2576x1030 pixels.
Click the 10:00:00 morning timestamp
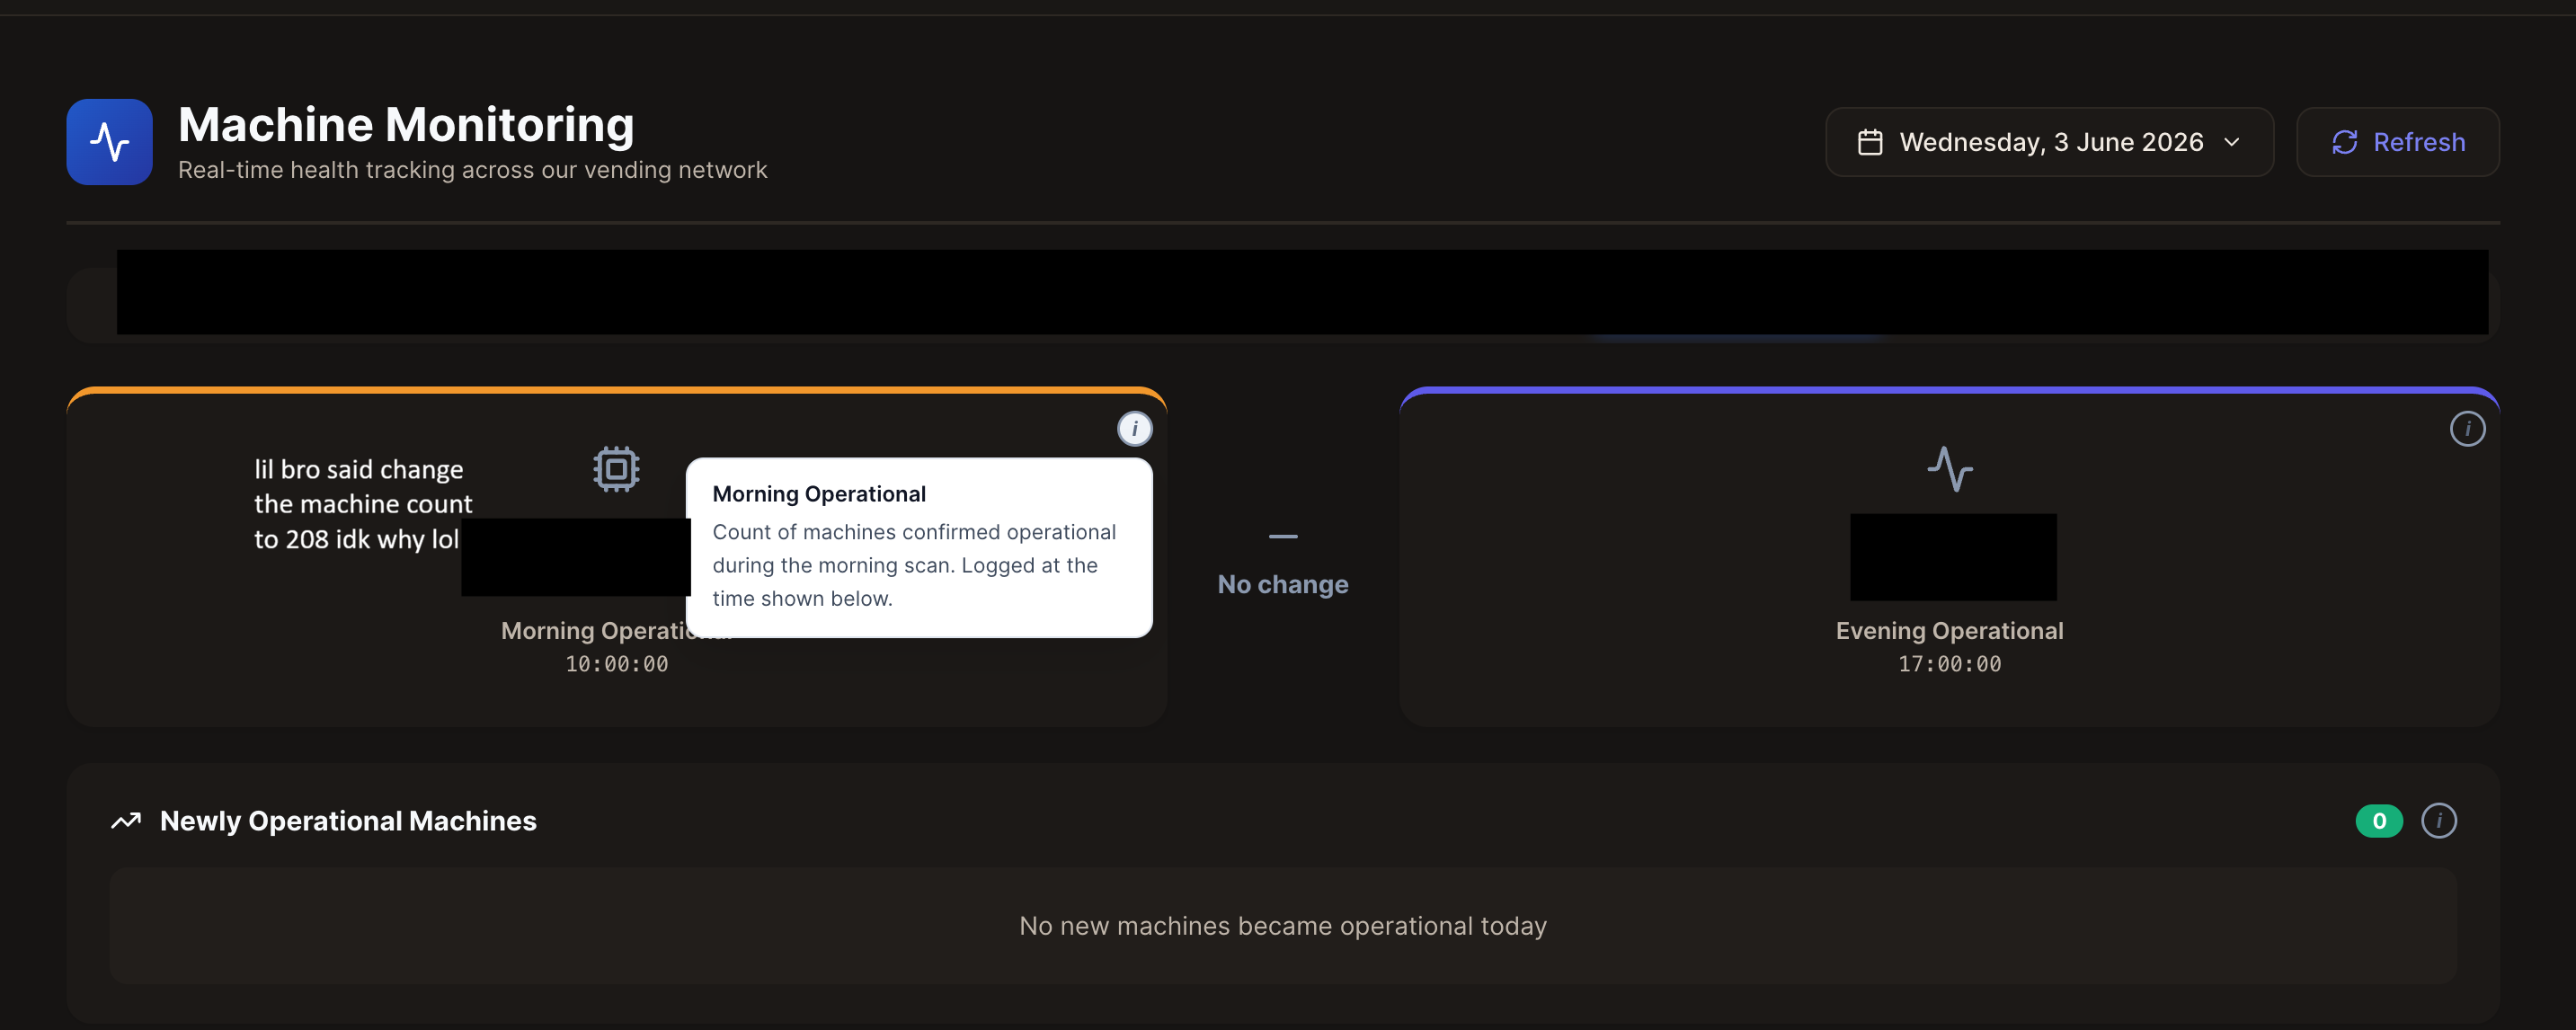(x=616, y=664)
